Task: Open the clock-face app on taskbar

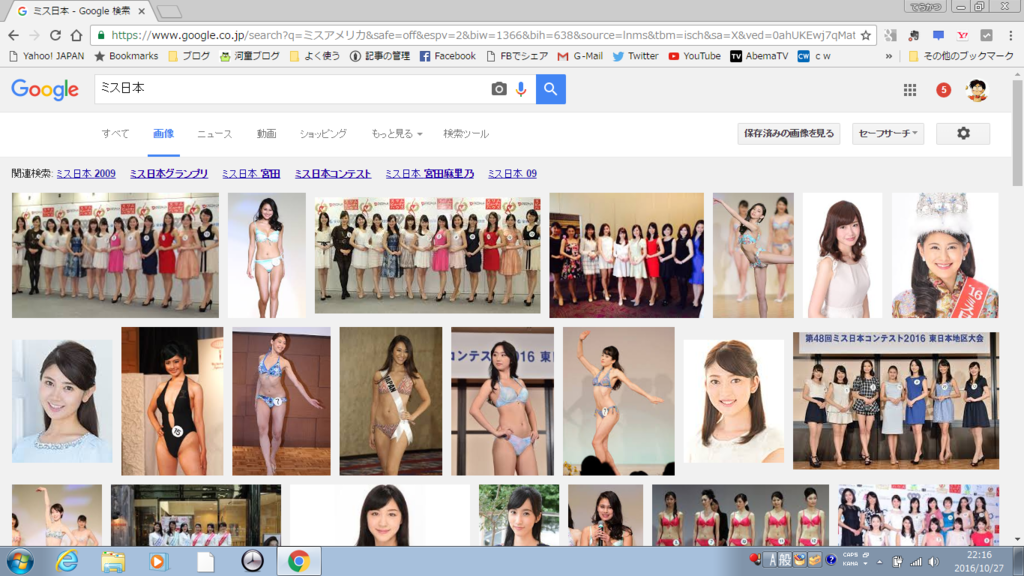Action: [x=252, y=562]
